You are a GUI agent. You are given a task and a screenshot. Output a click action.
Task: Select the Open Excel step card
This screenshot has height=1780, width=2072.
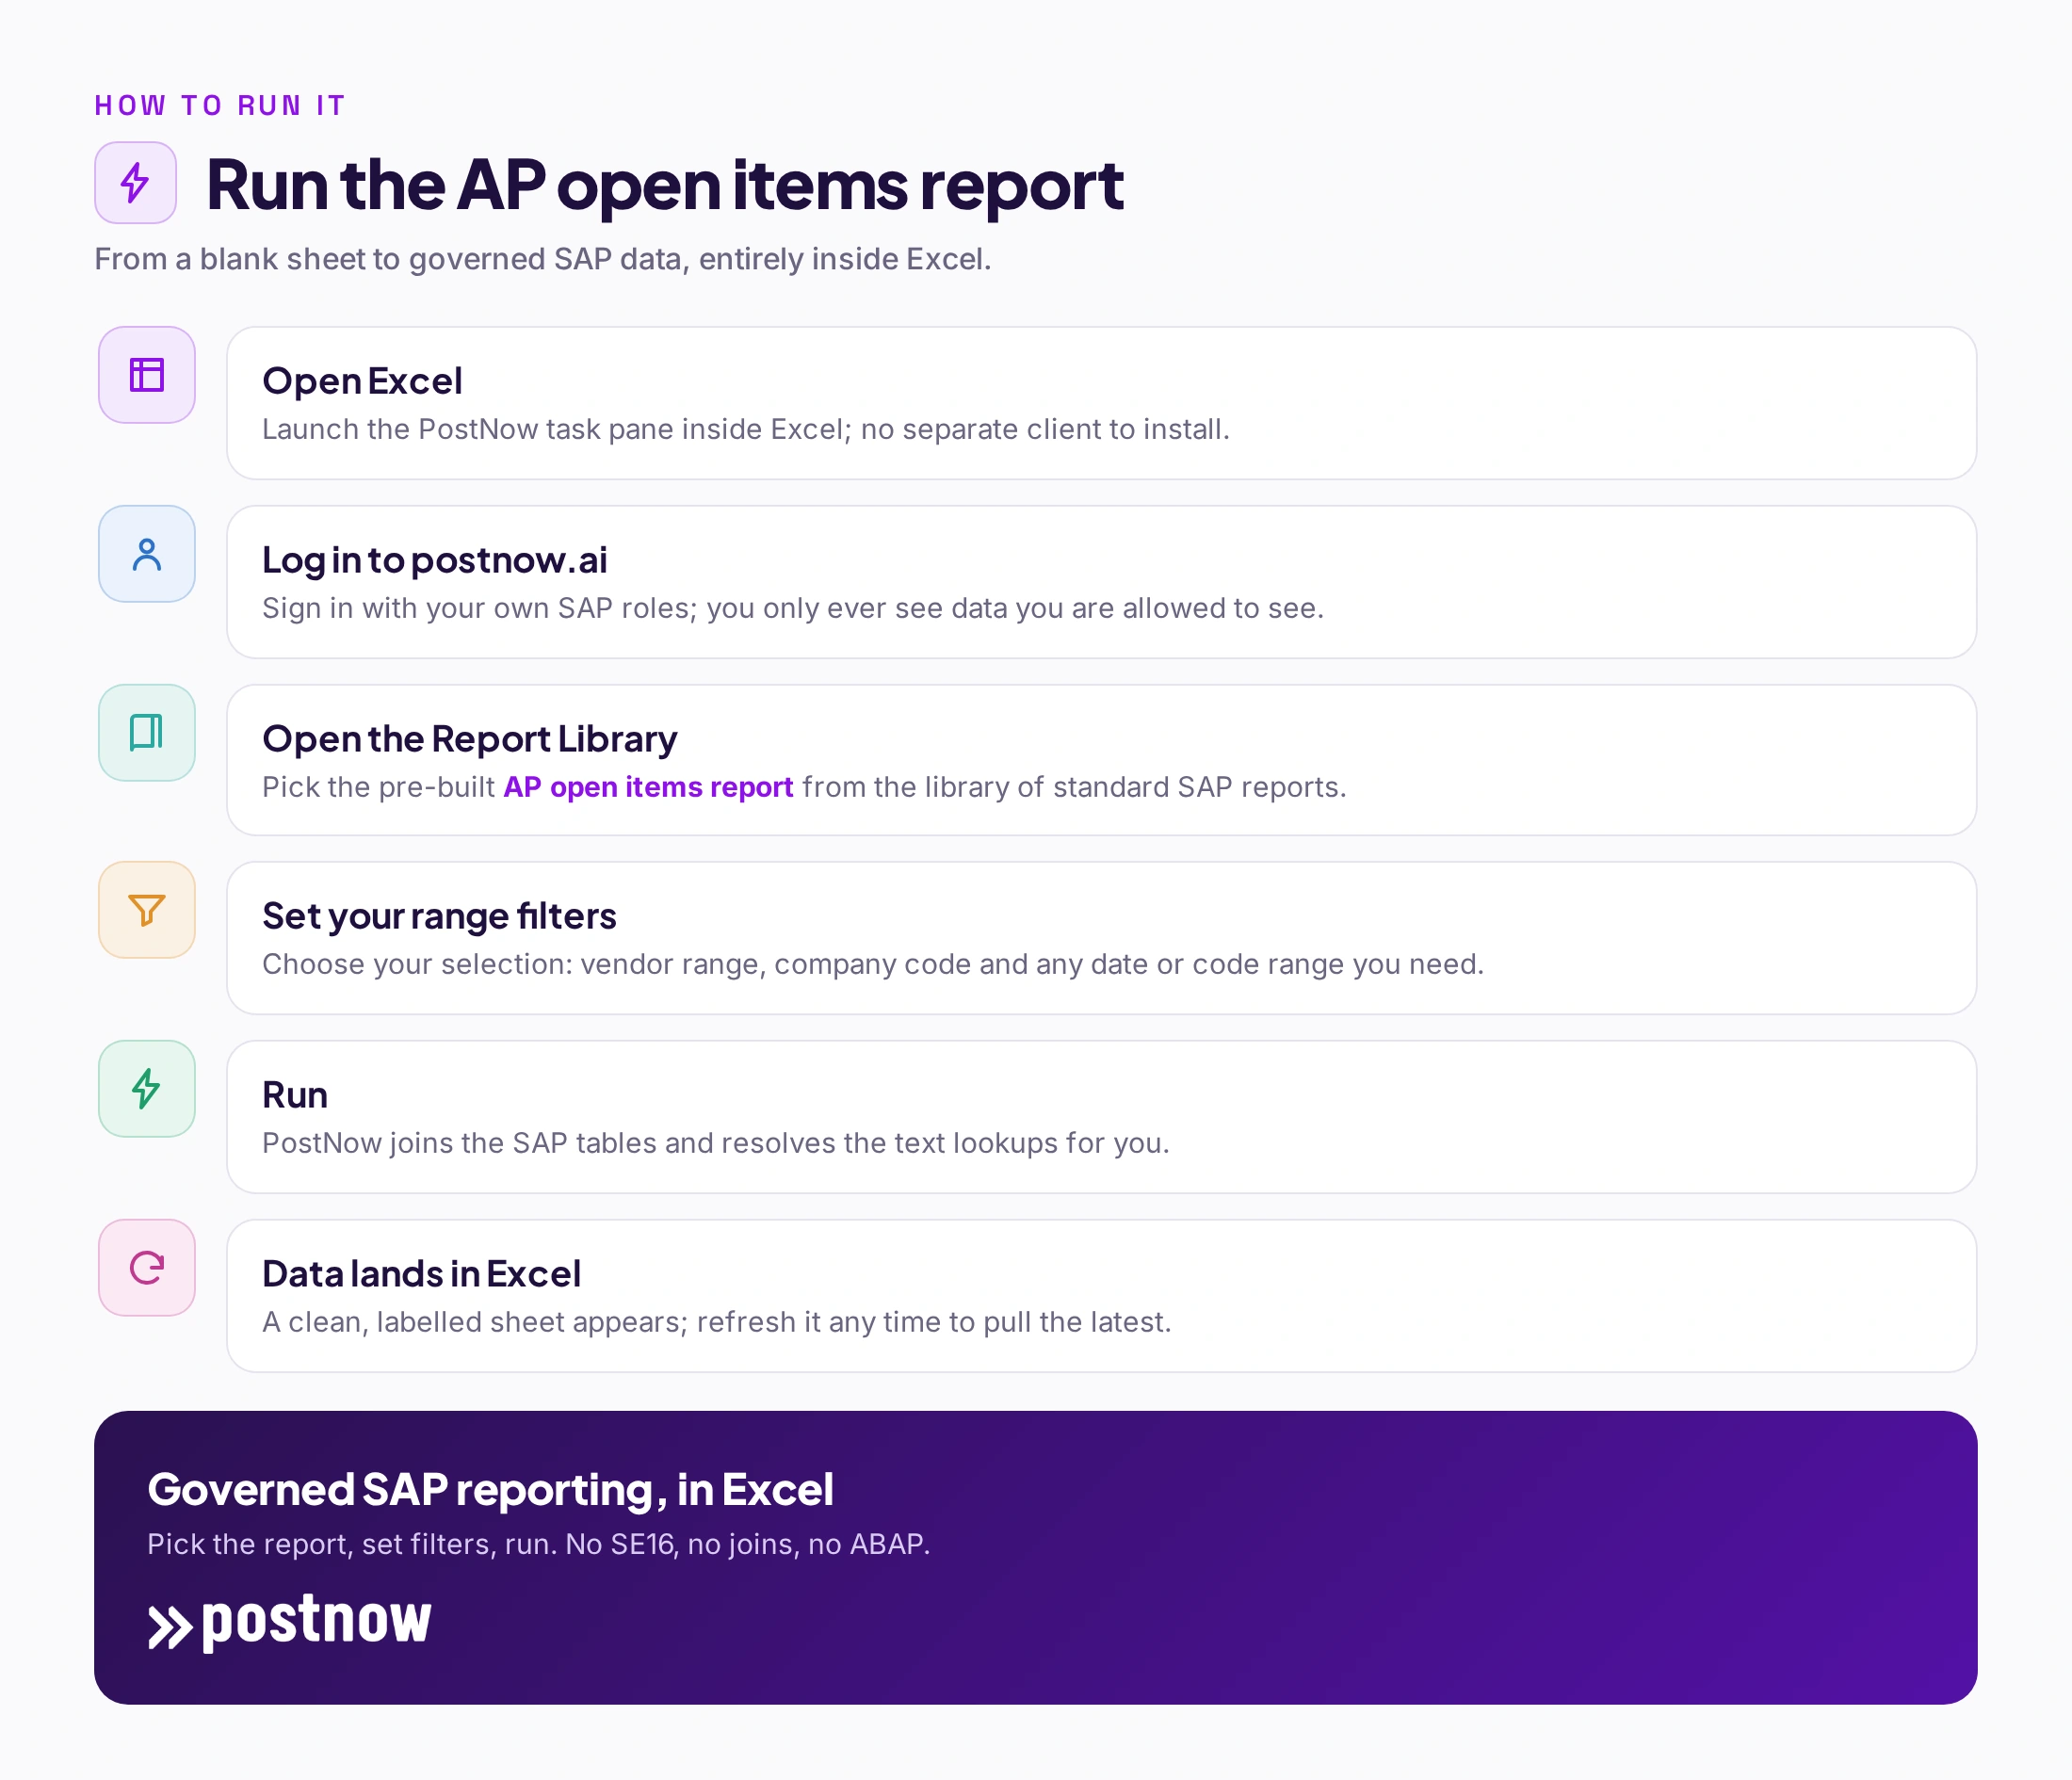(1102, 403)
